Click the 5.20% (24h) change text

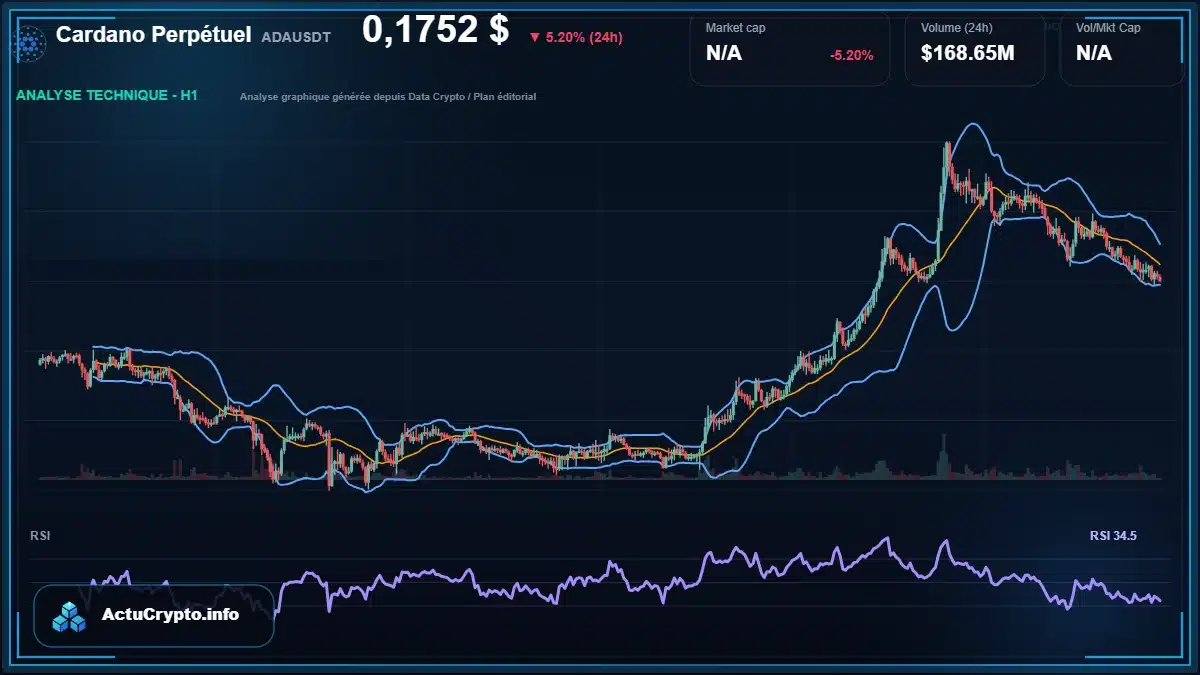point(584,38)
